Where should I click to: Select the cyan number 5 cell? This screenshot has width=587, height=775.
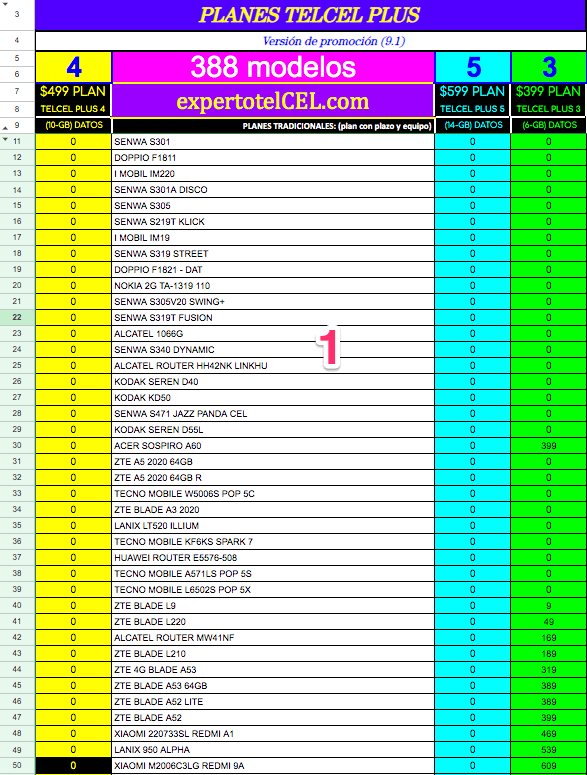[x=472, y=67]
